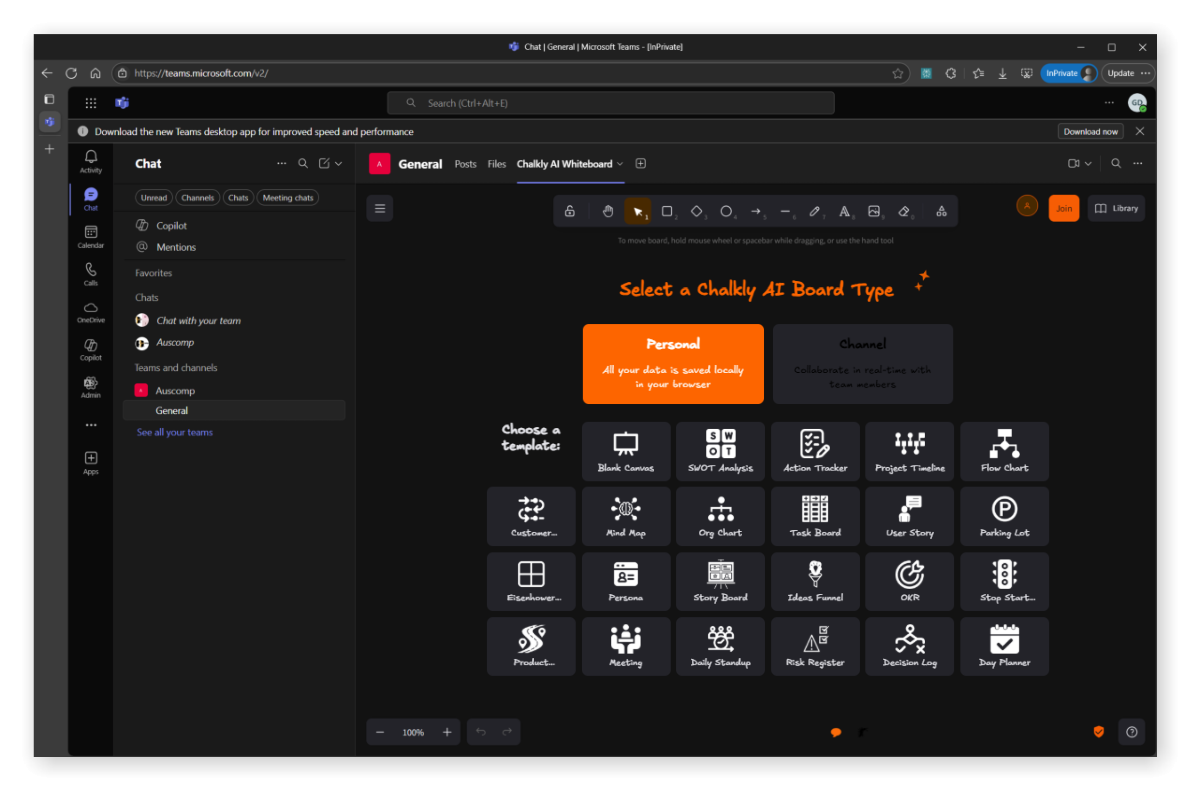Add a new tab with the plus icon
Viewport: 1200px width, 800px height.
pyautogui.click(x=641, y=164)
